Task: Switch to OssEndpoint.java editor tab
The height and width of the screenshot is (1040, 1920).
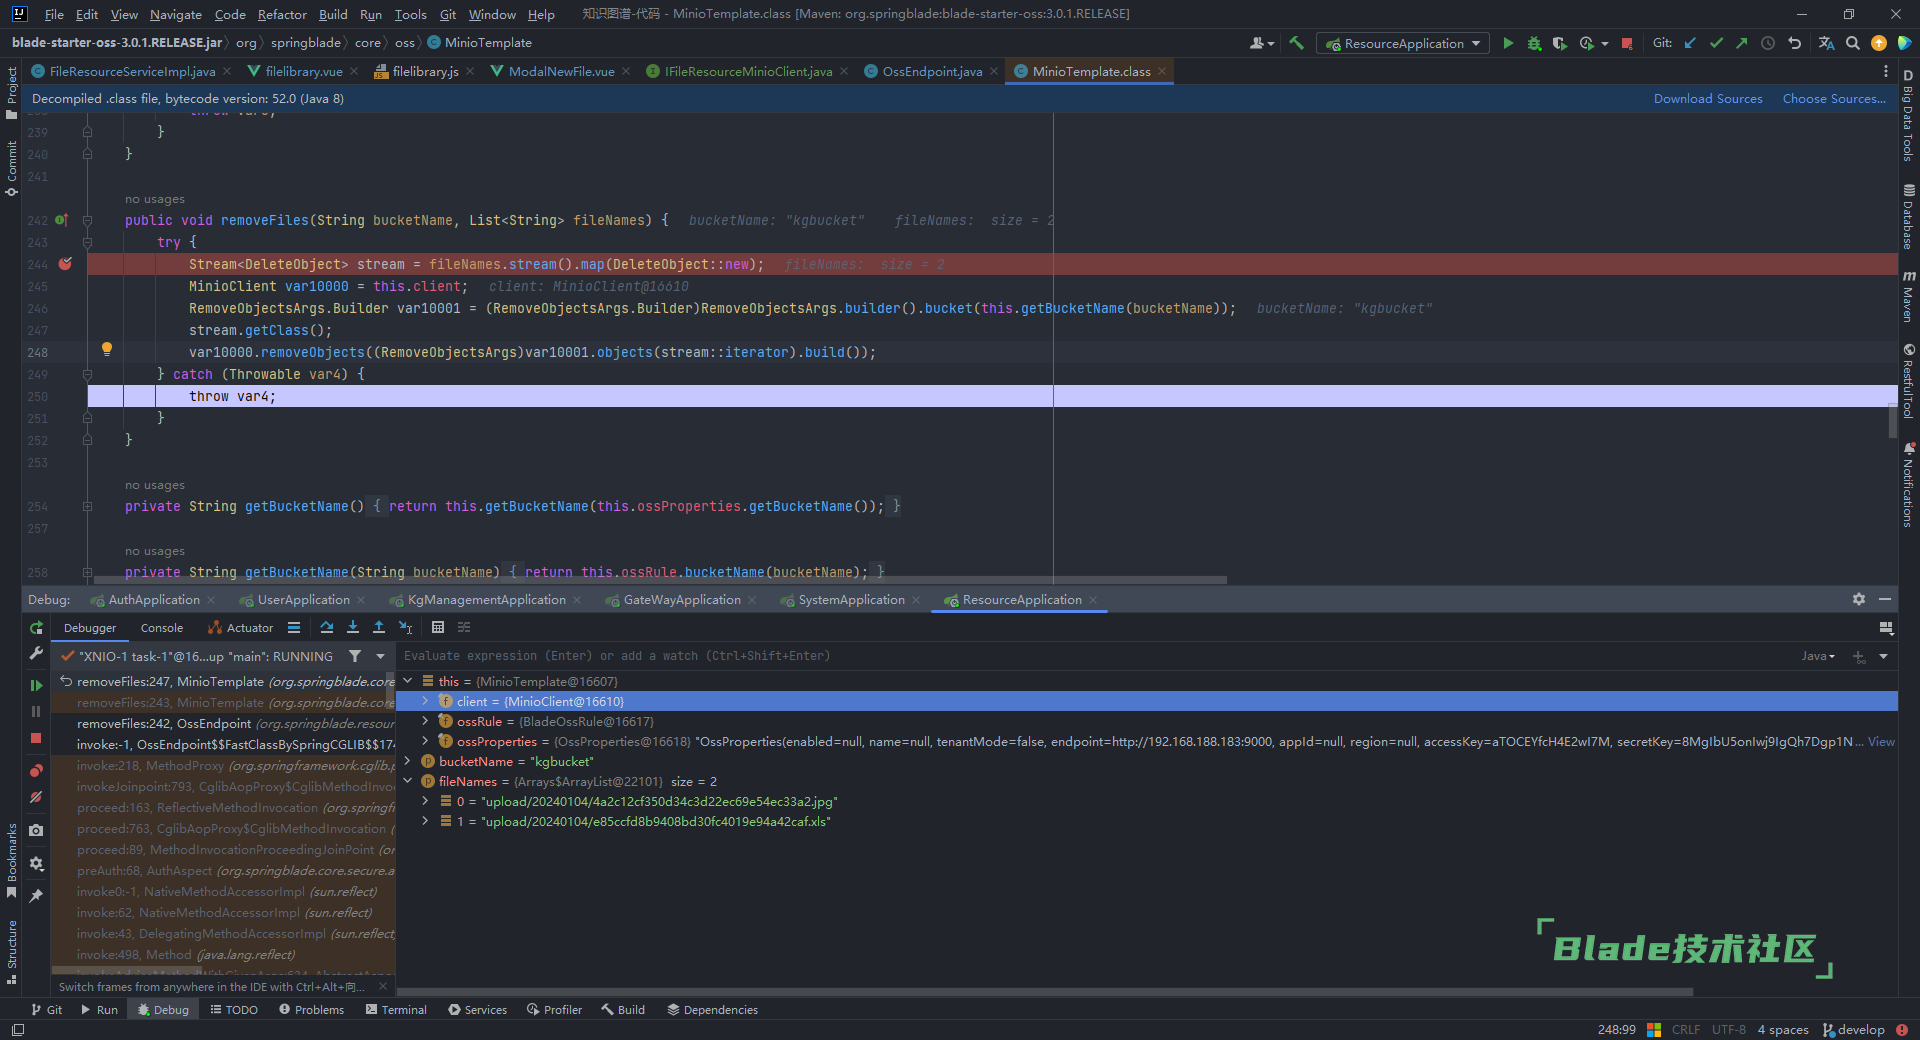Action: (x=931, y=71)
